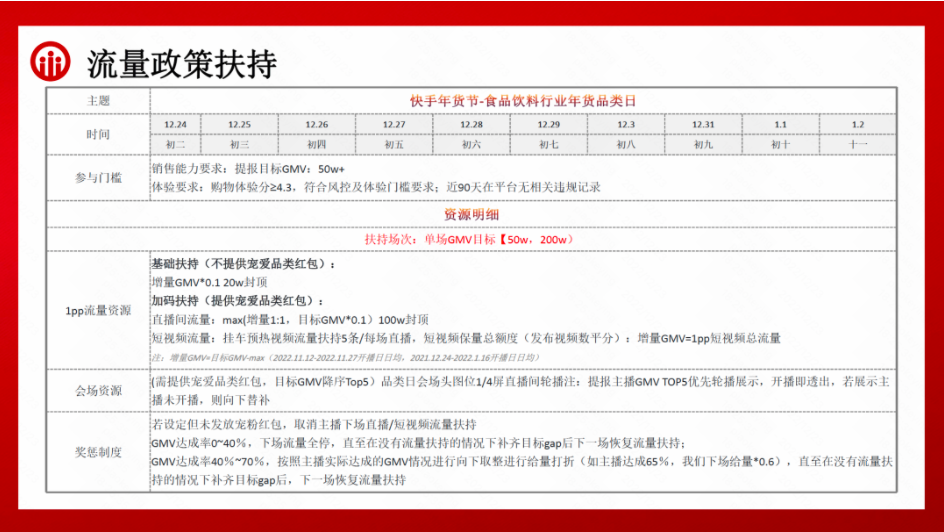Click the lunar day cell 初十
Viewport: 944px width, 532px height.
point(781,144)
